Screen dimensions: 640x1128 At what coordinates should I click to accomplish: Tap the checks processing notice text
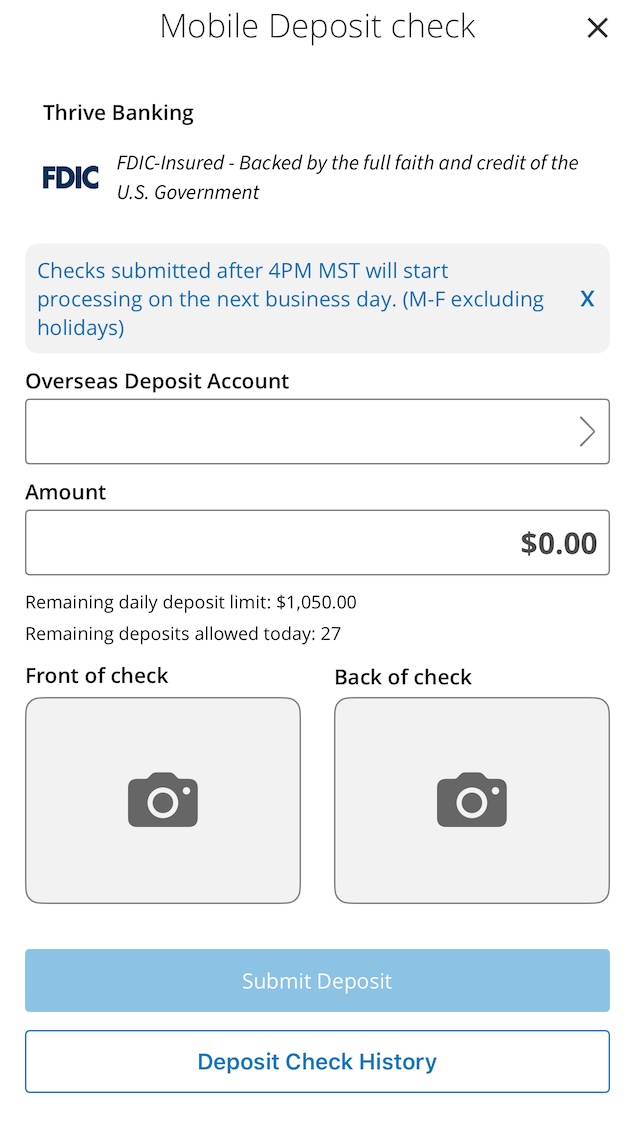tap(290, 299)
